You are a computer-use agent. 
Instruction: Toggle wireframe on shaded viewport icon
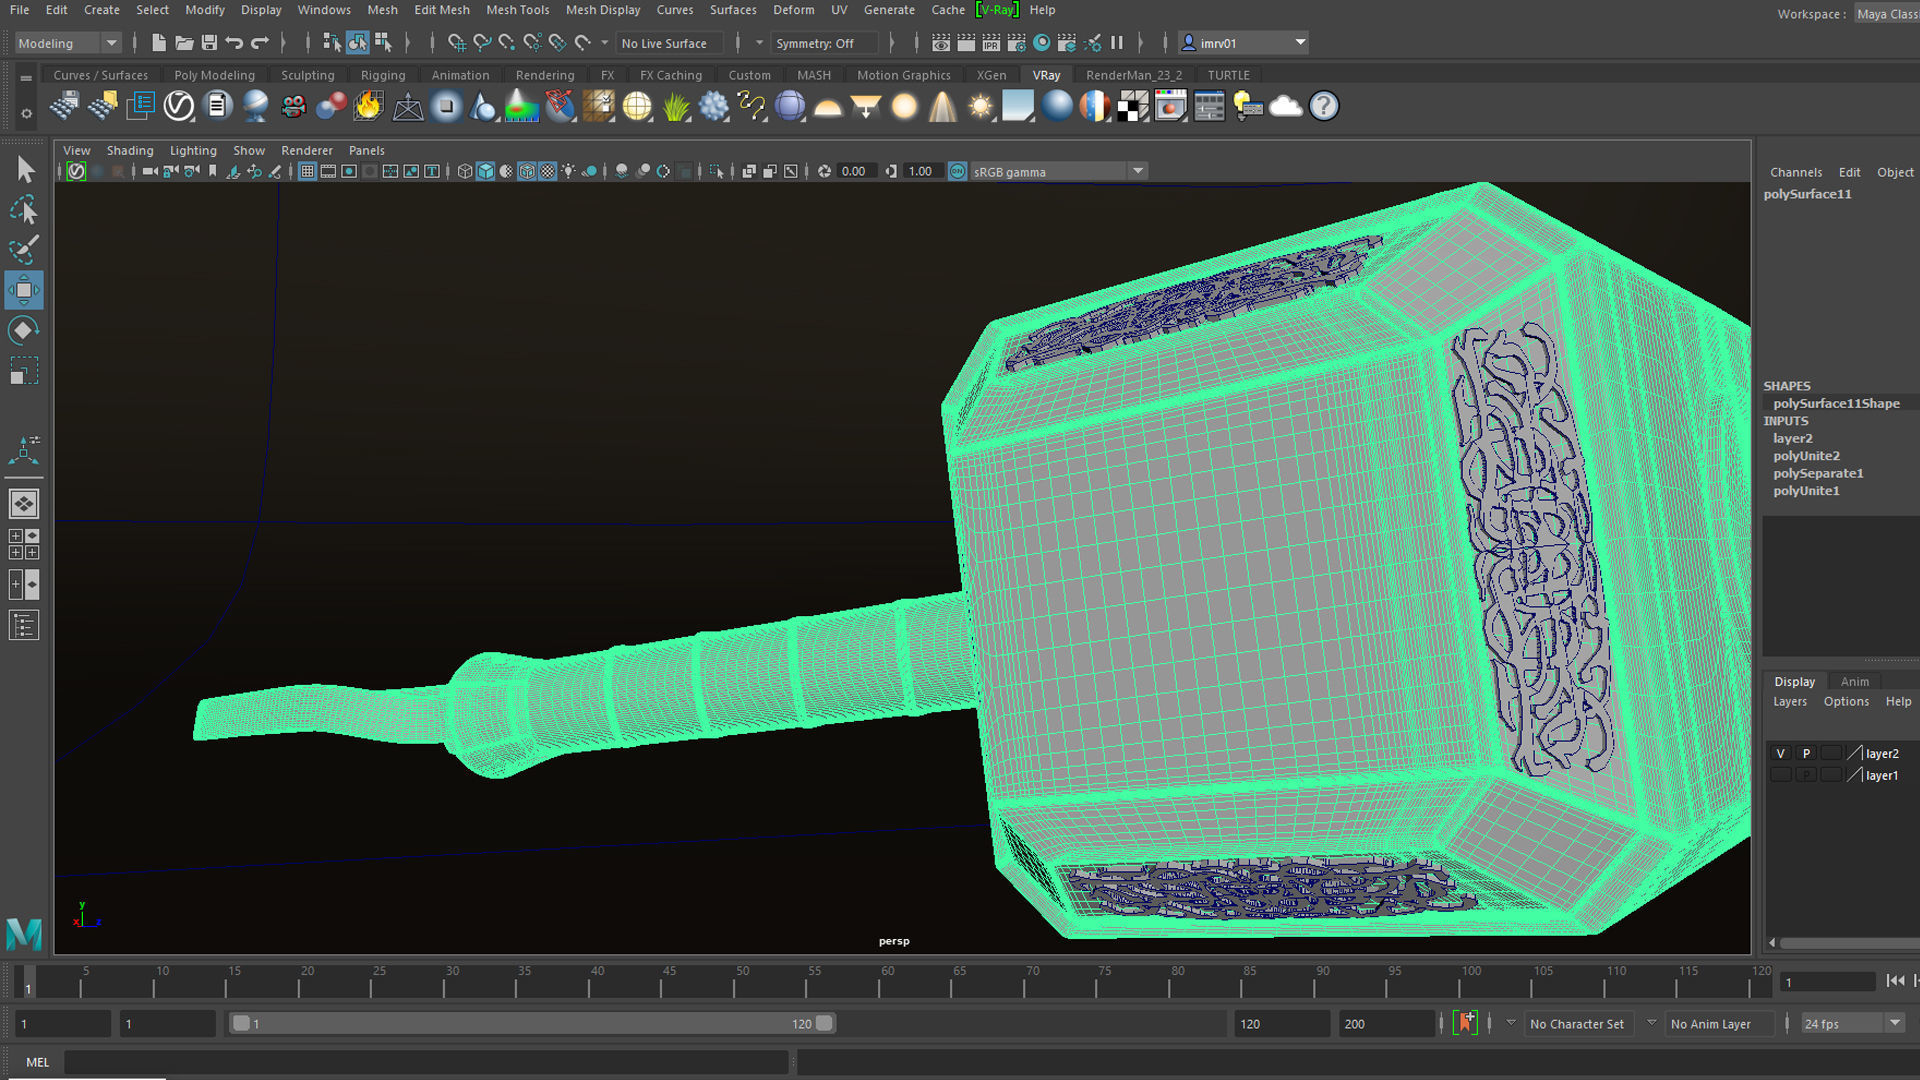(x=526, y=172)
